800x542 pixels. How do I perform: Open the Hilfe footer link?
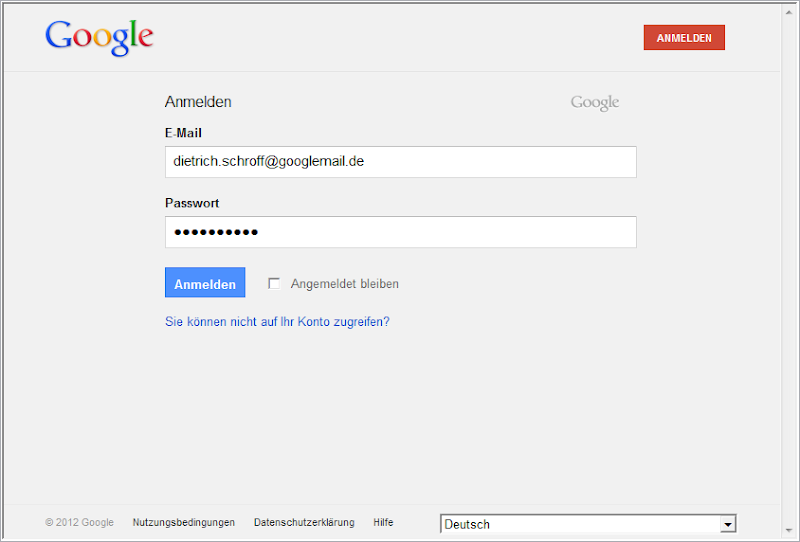point(383,522)
